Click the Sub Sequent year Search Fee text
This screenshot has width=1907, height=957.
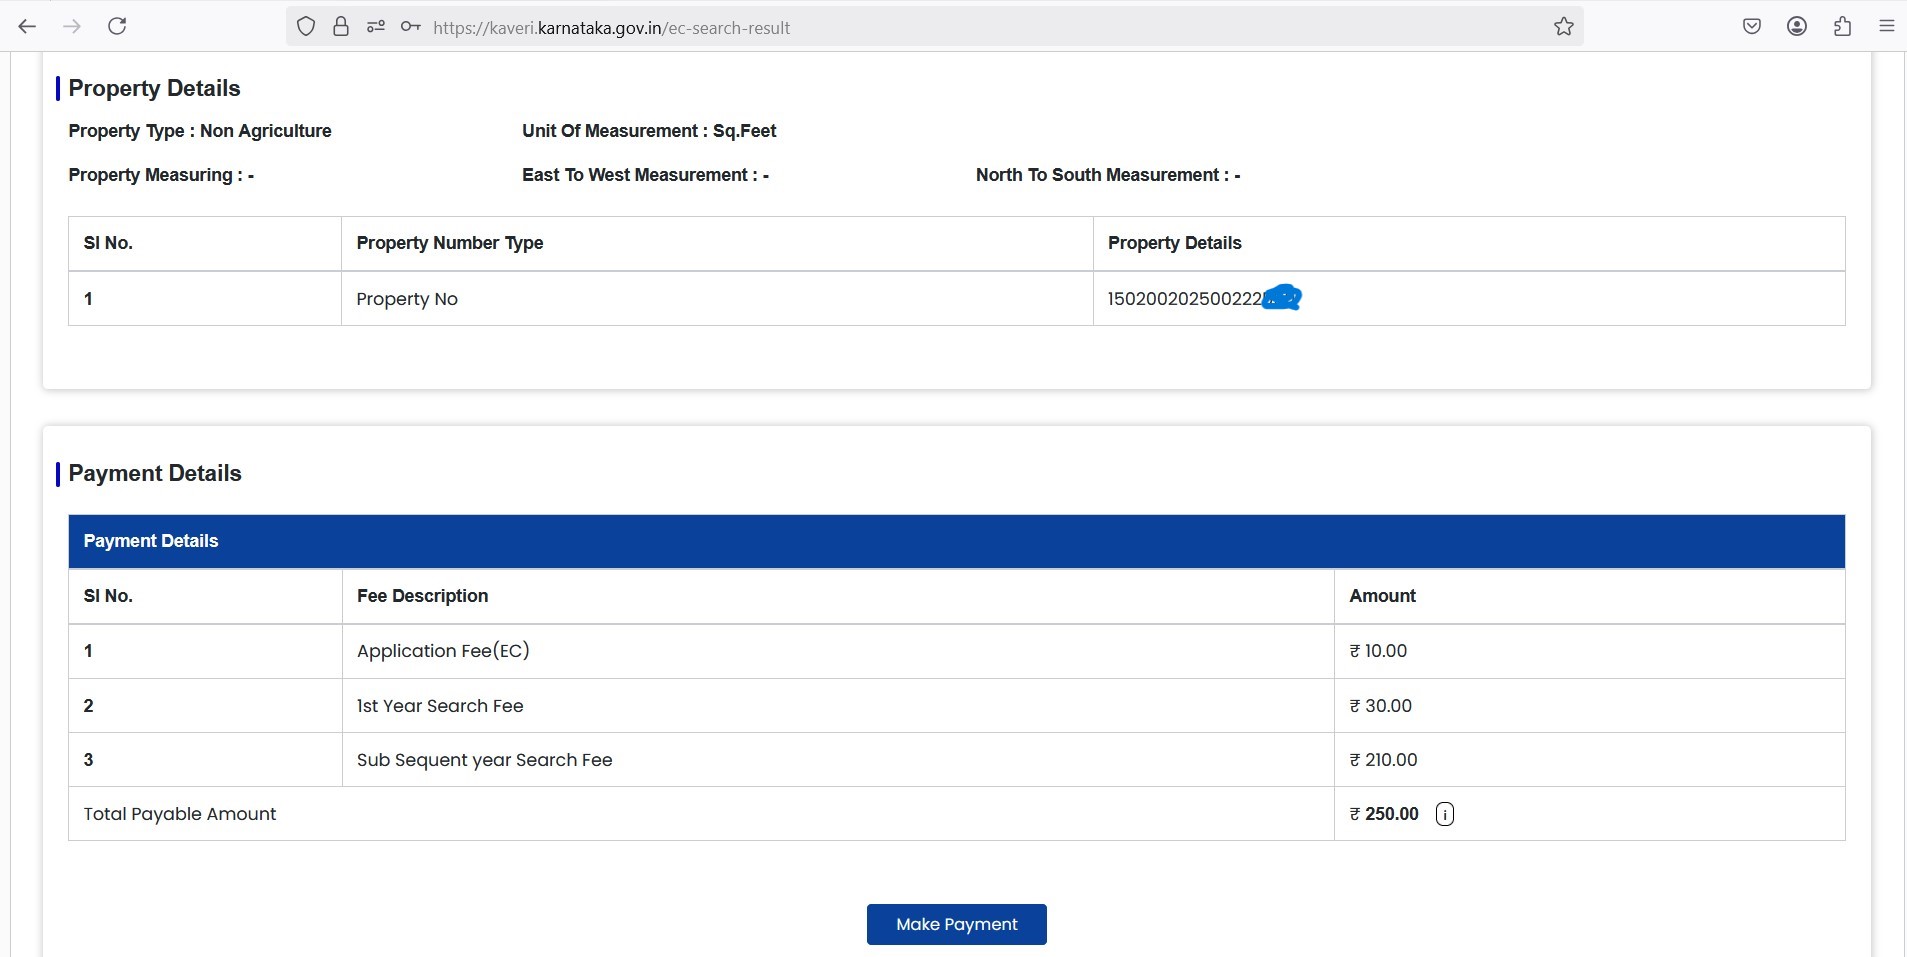(x=484, y=760)
